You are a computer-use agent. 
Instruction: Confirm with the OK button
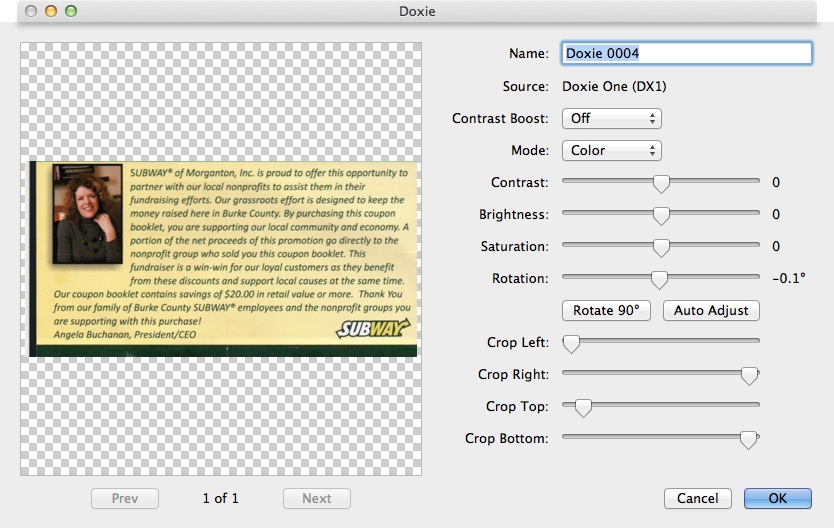click(x=778, y=498)
